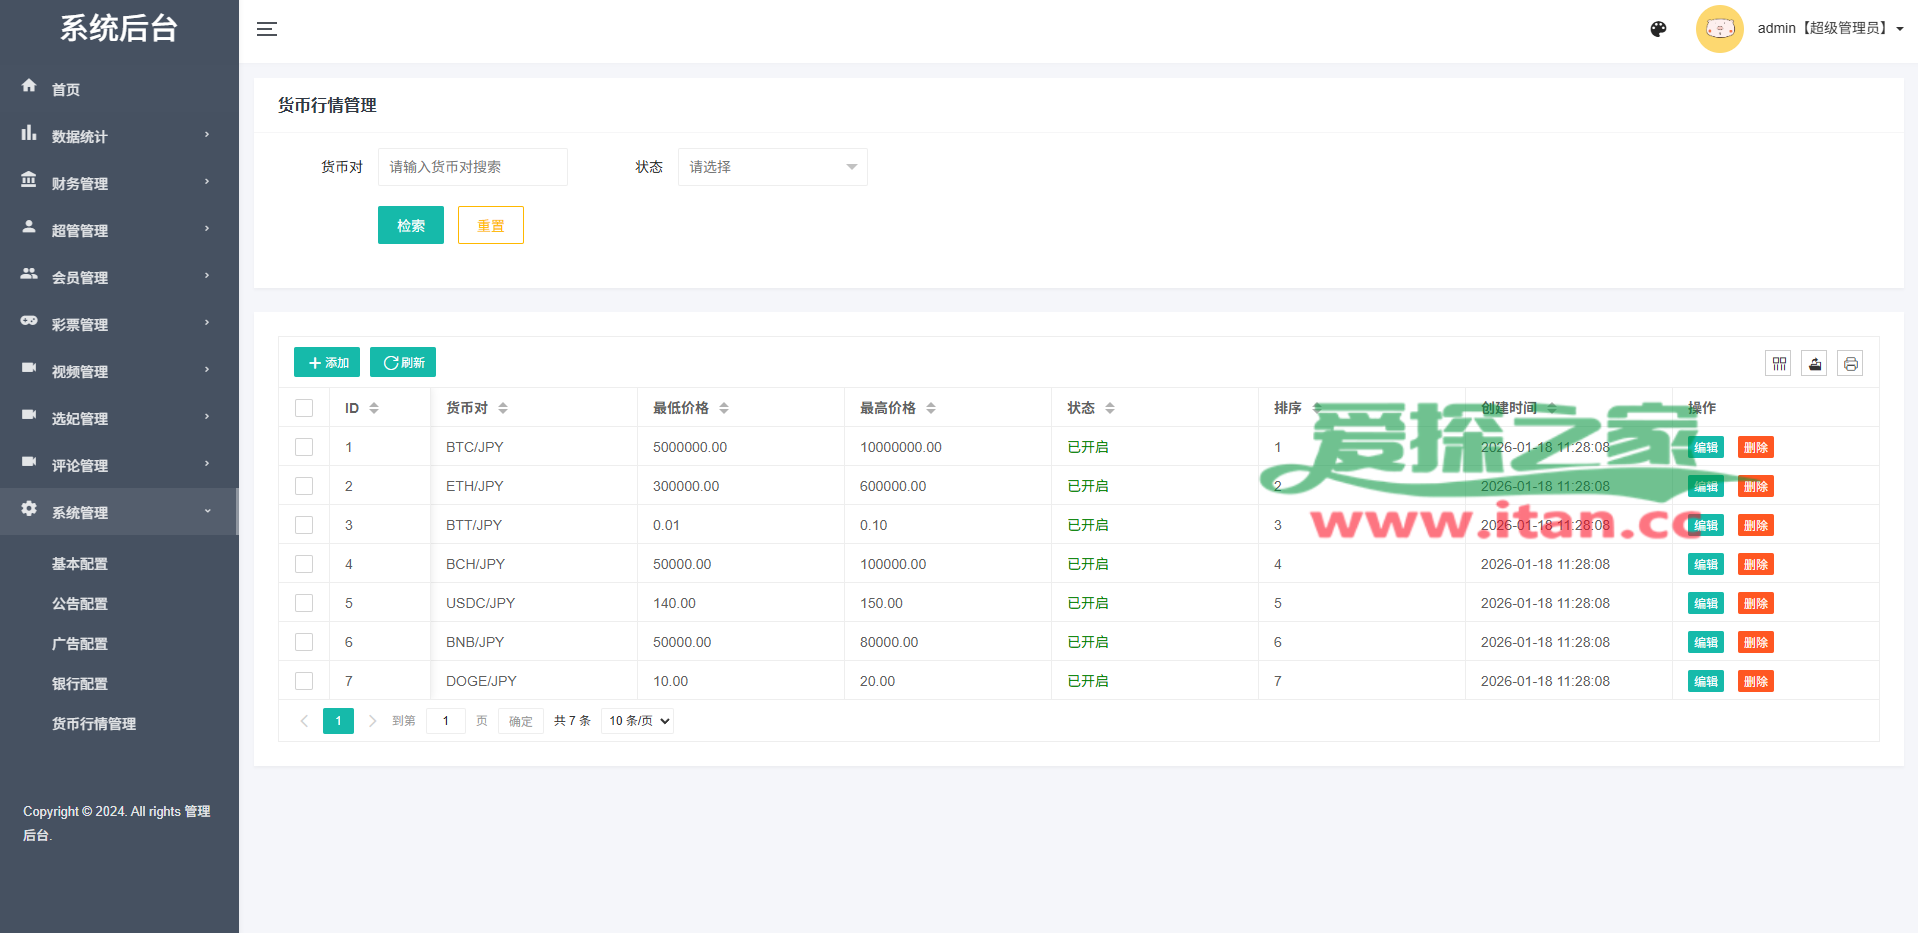Image resolution: width=1918 pixels, height=933 pixels.
Task: Click the export table icon
Action: click(x=1814, y=363)
